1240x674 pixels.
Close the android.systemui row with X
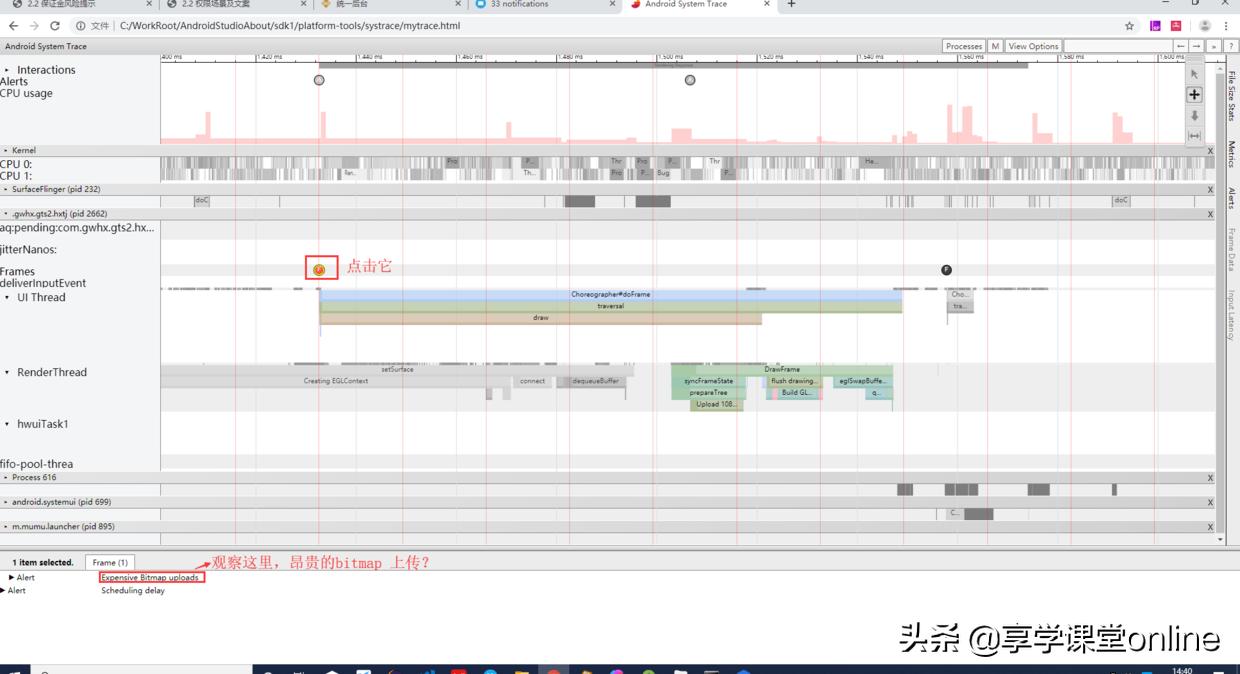(1210, 502)
